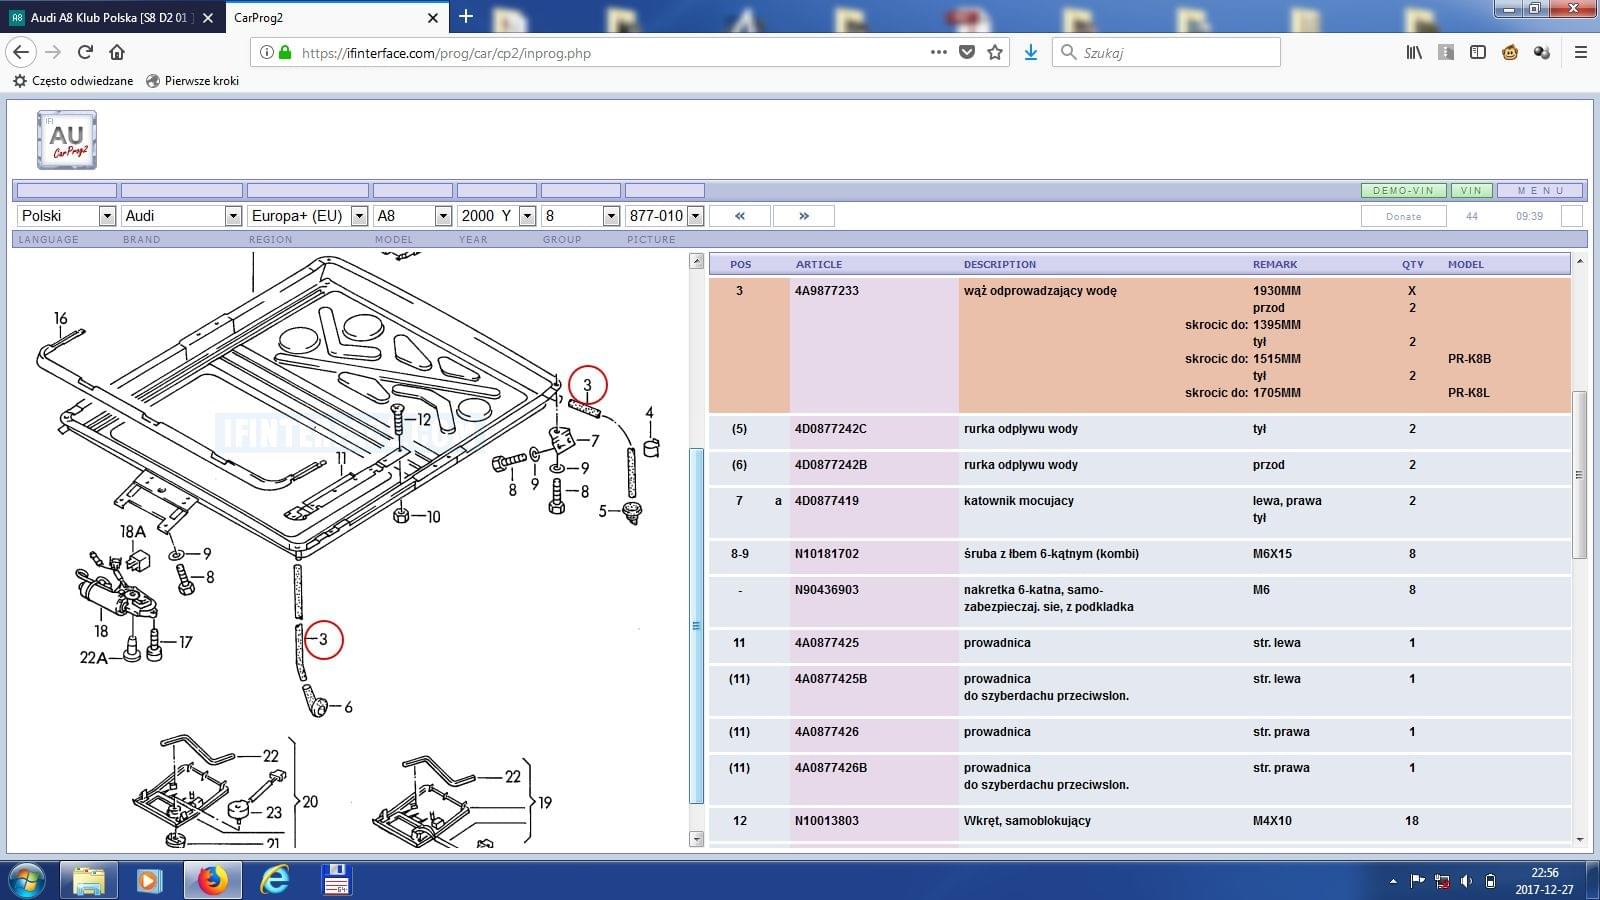Open the MENU button

click(x=1540, y=190)
